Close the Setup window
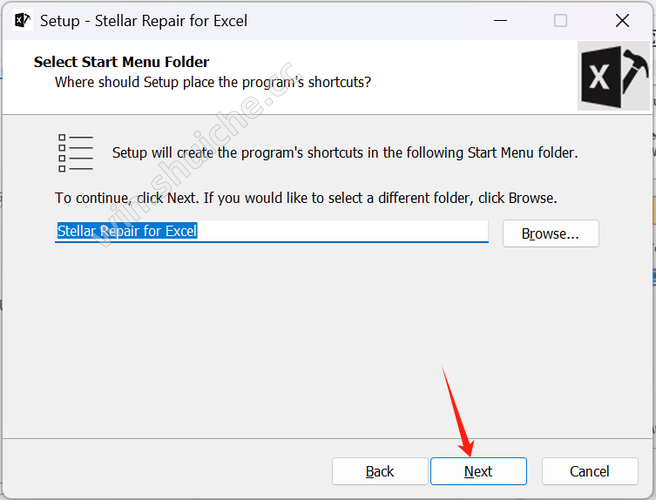This screenshot has height=500, width=656. pyautogui.click(x=622, y=21)
